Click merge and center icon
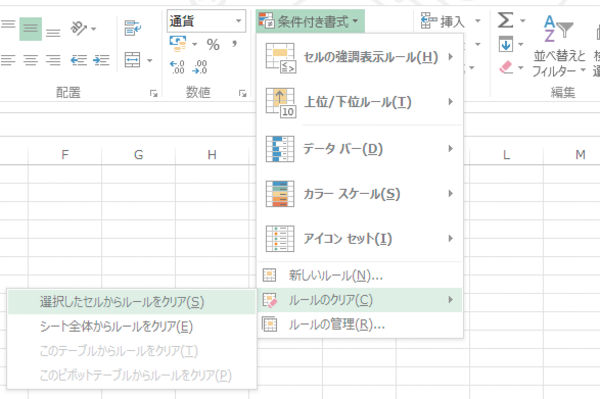The image size is (600, 399). pos(132,60)
